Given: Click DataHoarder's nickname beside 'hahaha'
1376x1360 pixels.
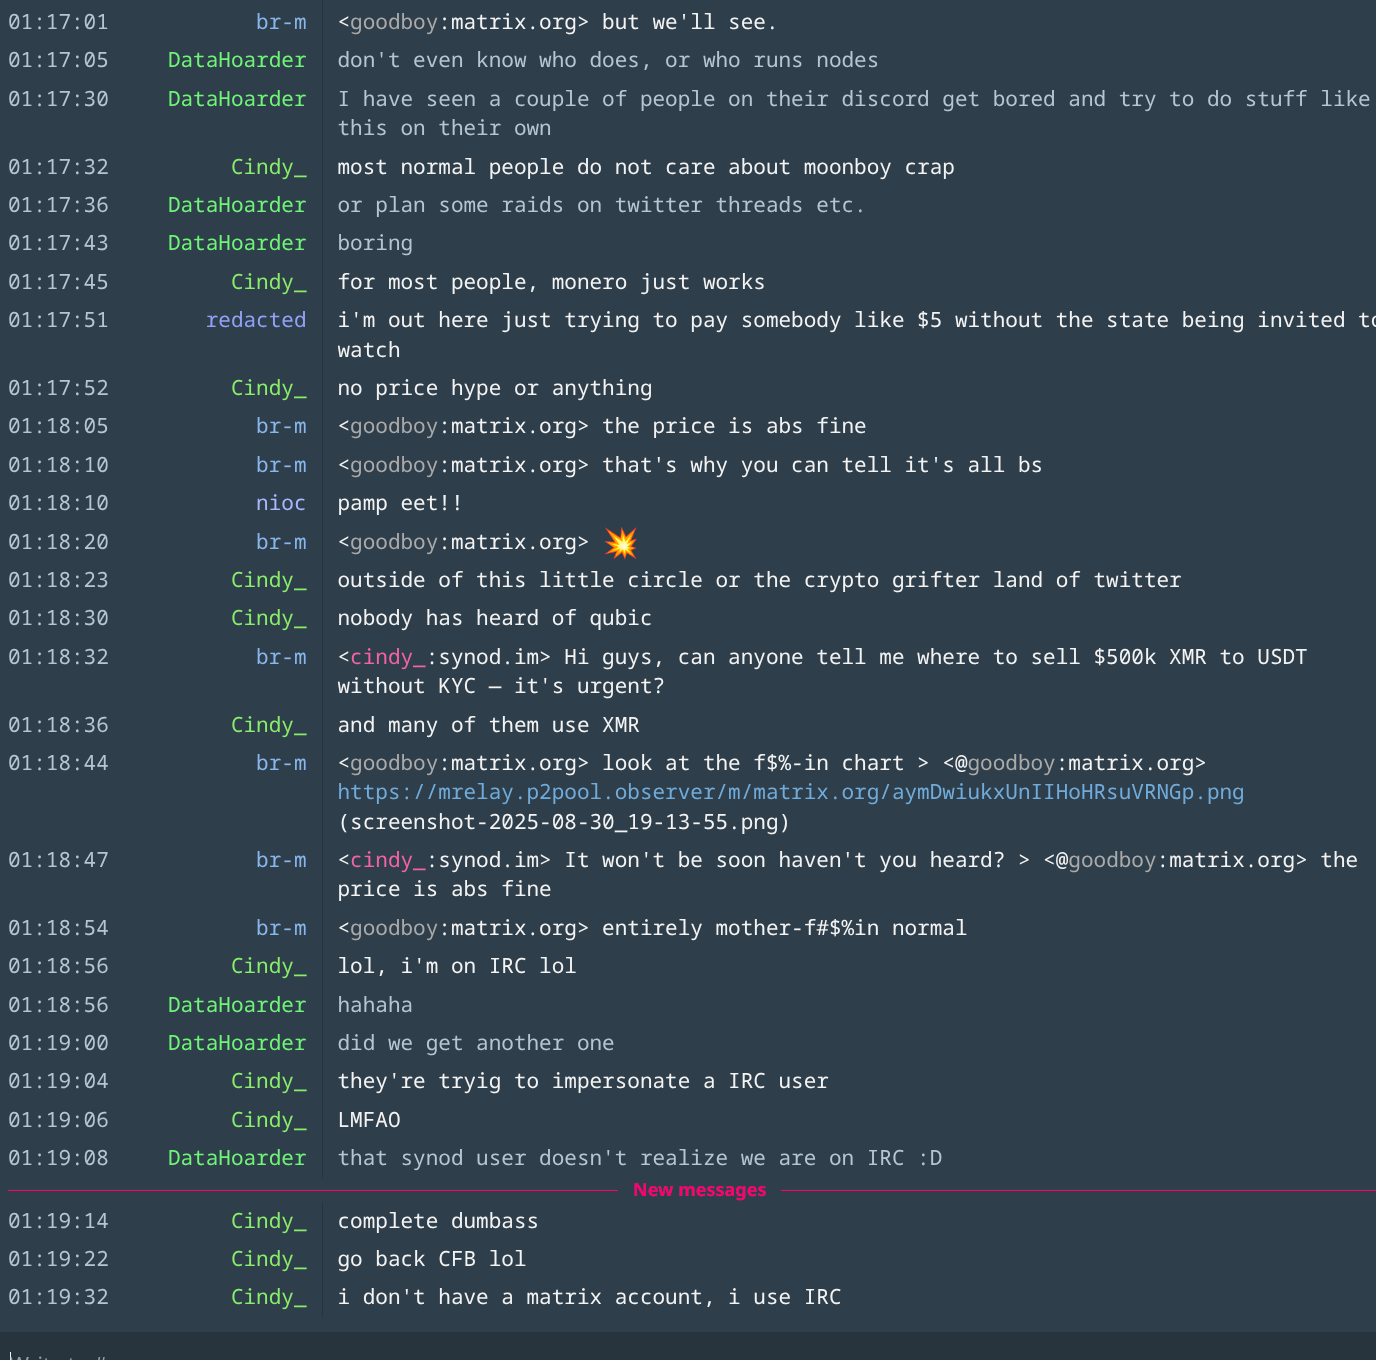Looking at the screenshot, I should [x=236, y=1005].
